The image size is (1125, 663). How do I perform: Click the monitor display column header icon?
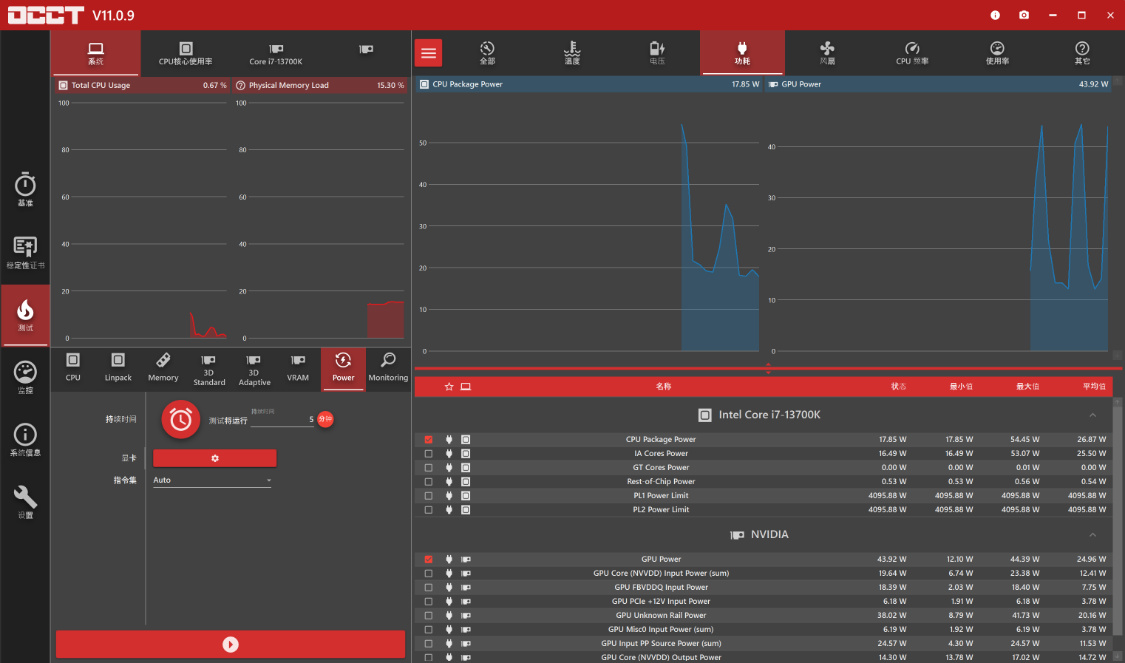pyautogui.click(x=466, y=387)
